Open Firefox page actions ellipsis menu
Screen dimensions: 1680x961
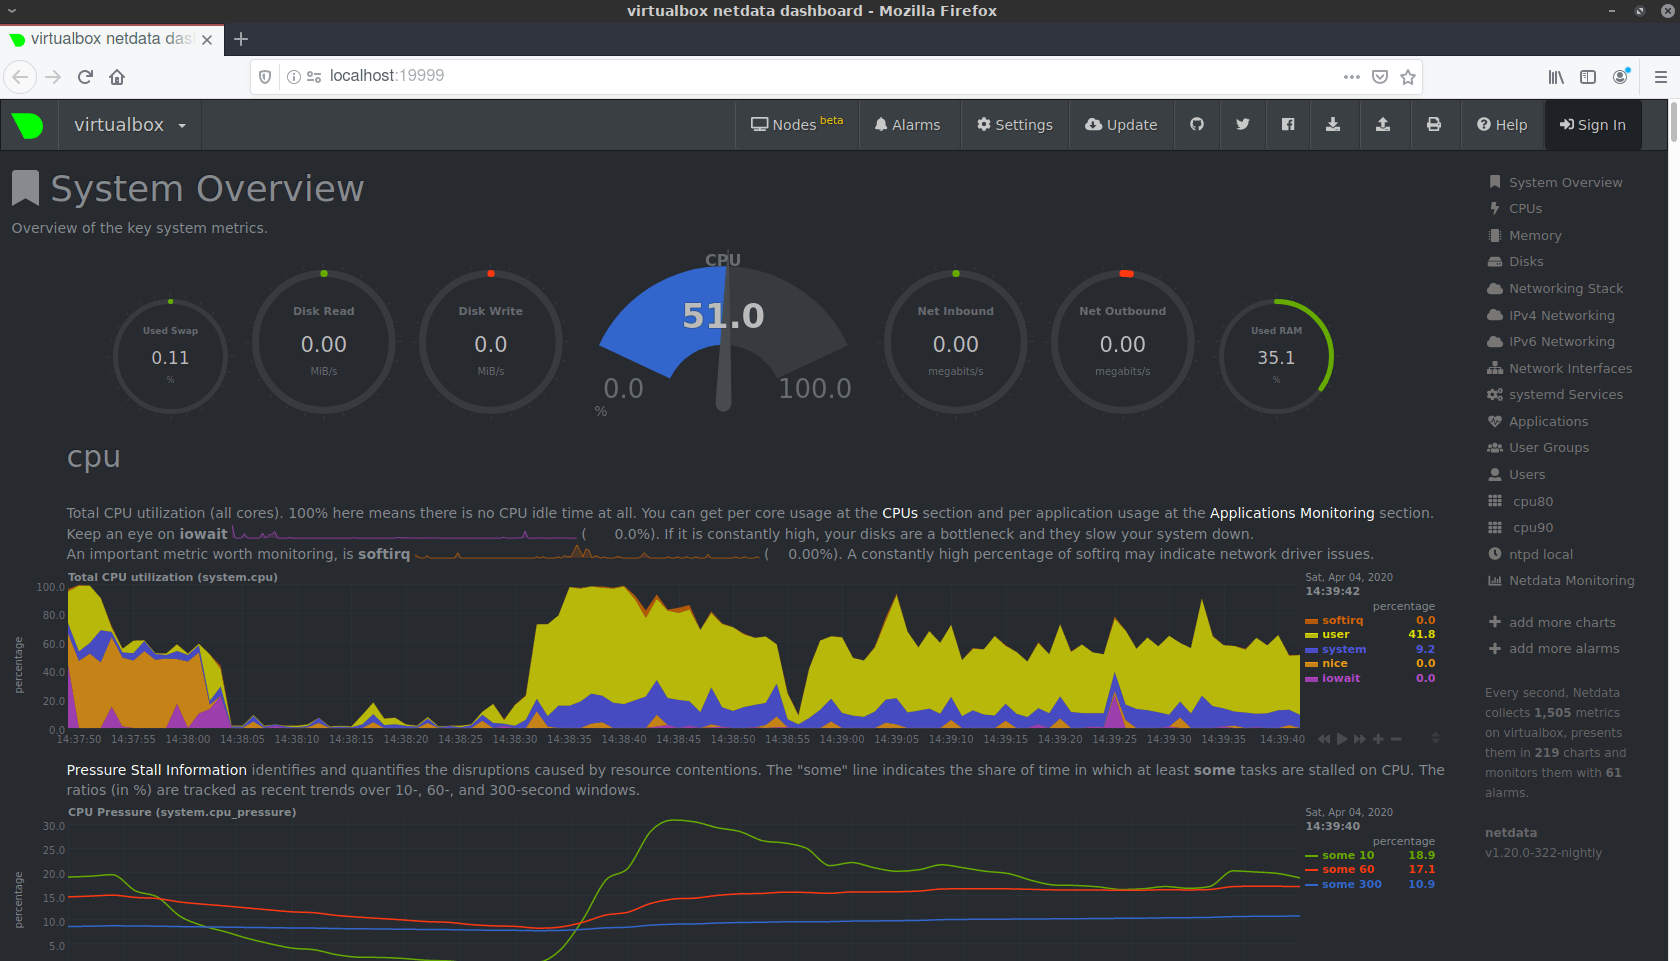click(x=1352, y=77)
